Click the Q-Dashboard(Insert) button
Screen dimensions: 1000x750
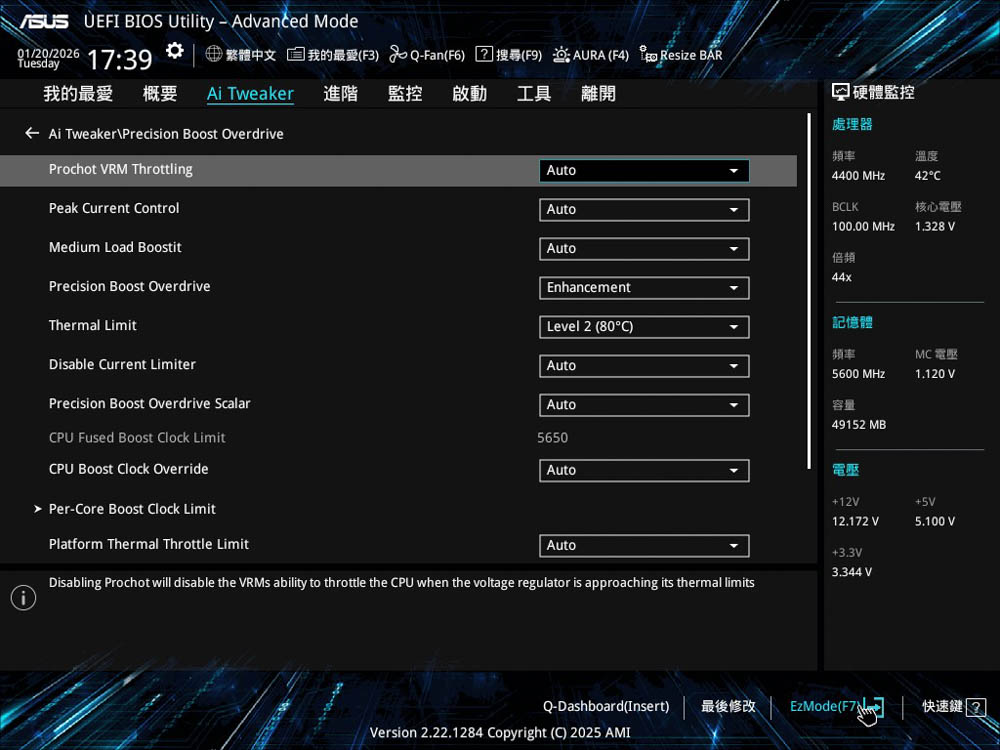pos(606,706)
